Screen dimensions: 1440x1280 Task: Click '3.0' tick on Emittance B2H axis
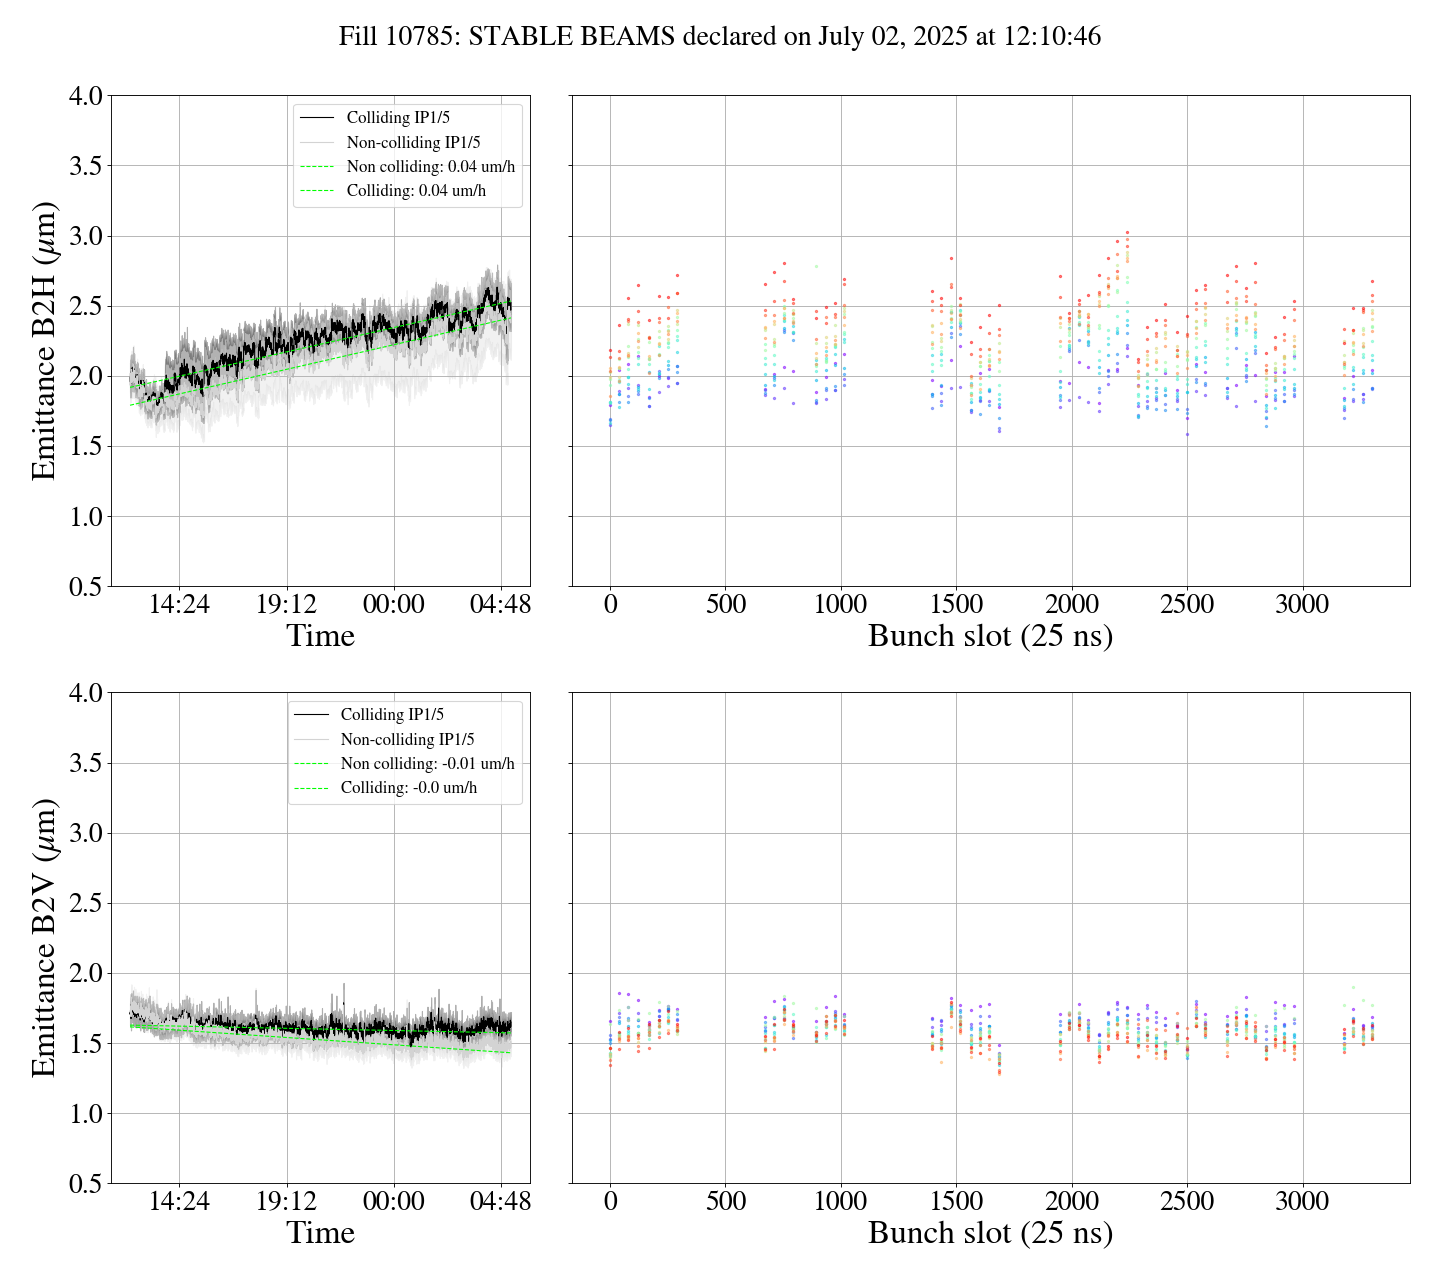click(x=85, y=237)
